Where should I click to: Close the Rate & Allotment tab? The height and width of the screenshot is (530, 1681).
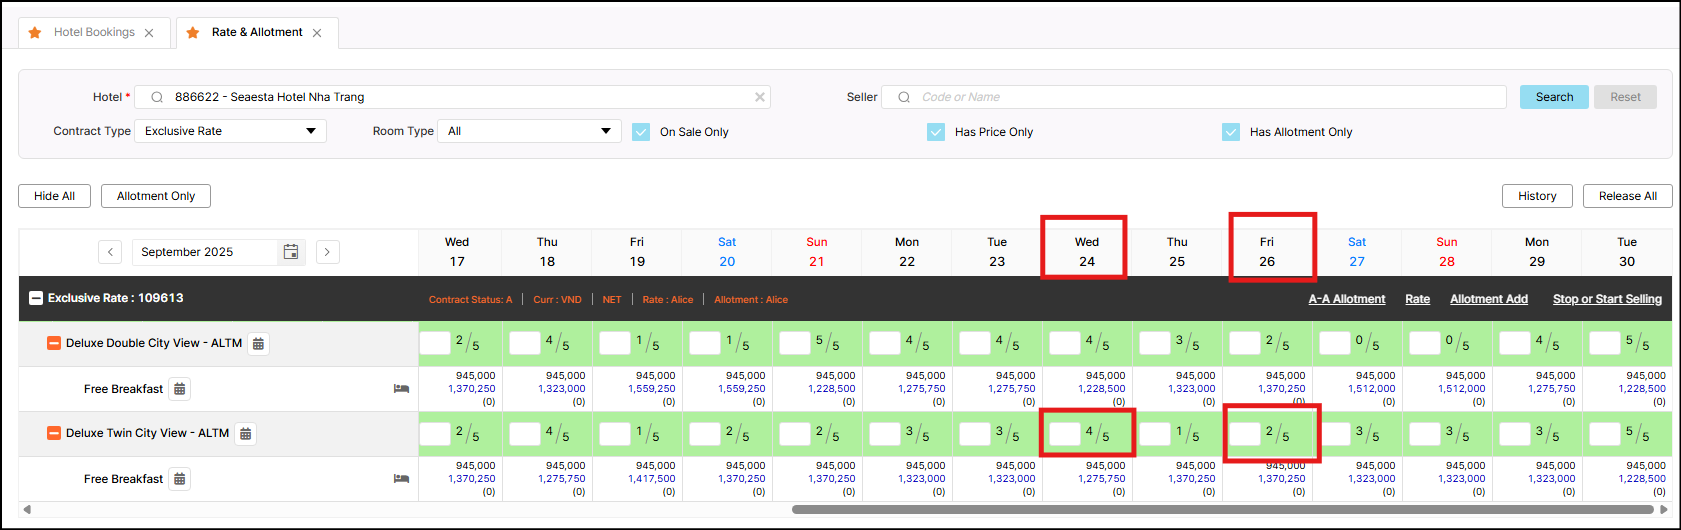point(317,33)
